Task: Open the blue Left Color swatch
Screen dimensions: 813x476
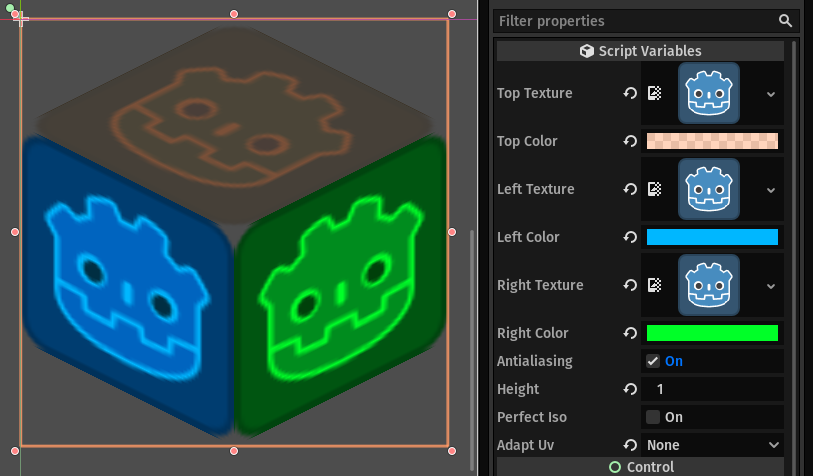Action: 712,237
